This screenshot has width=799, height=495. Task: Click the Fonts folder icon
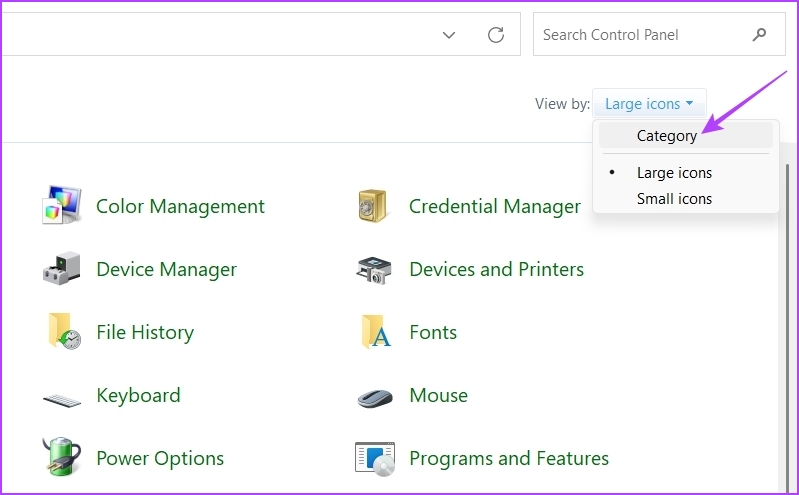pyautogui.click(x=375, y=332)
